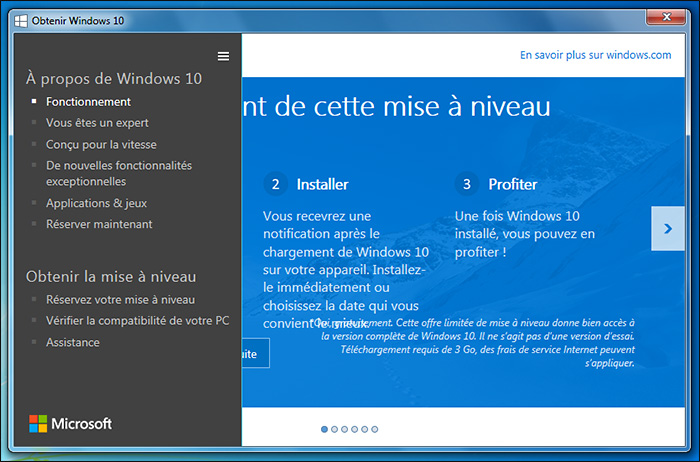Click Réserver maintenant in the sidebar
The width and height of the screenshot is (700, 462).
pyautogui.click(x=99, y=224)
